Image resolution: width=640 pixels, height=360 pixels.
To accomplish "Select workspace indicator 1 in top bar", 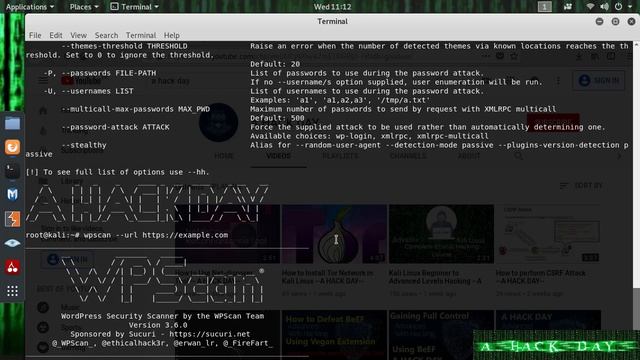I will 544,7.
